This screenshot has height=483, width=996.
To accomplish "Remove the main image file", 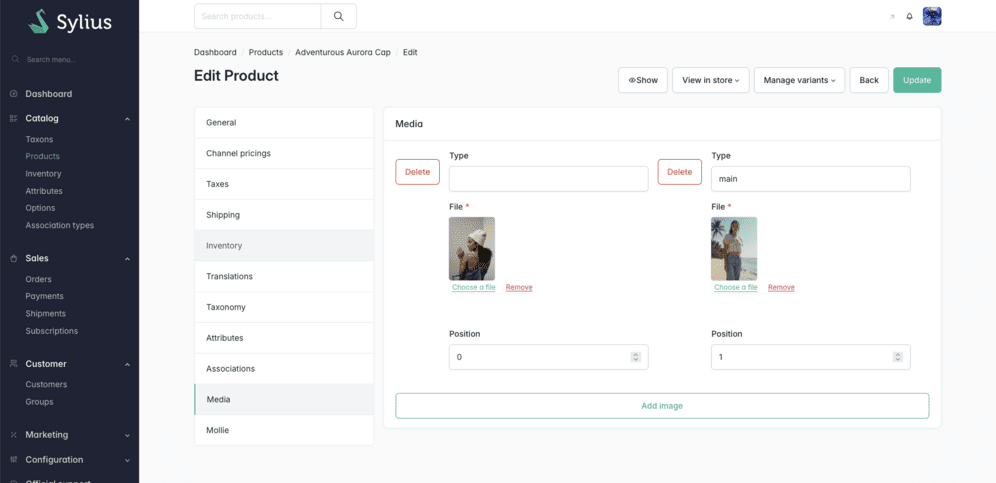I will 781,287.
